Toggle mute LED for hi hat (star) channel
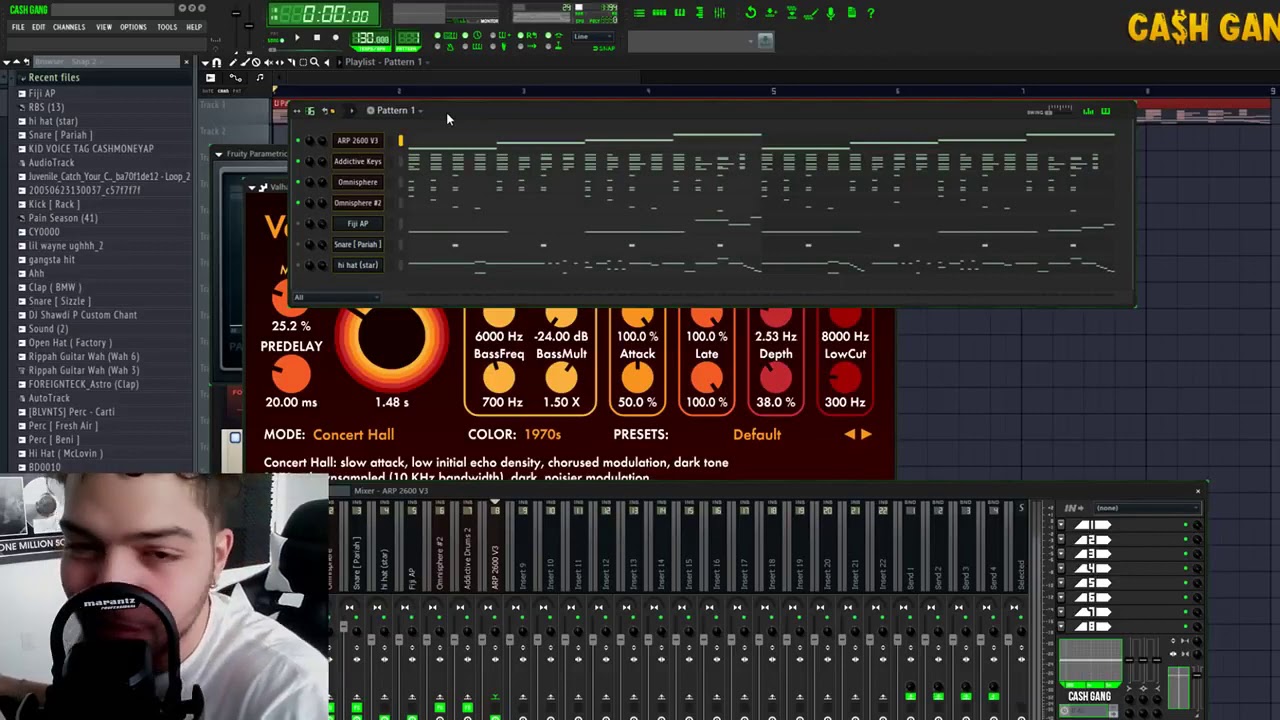Viewport: 1280px width, 720px height. [297, 265]
